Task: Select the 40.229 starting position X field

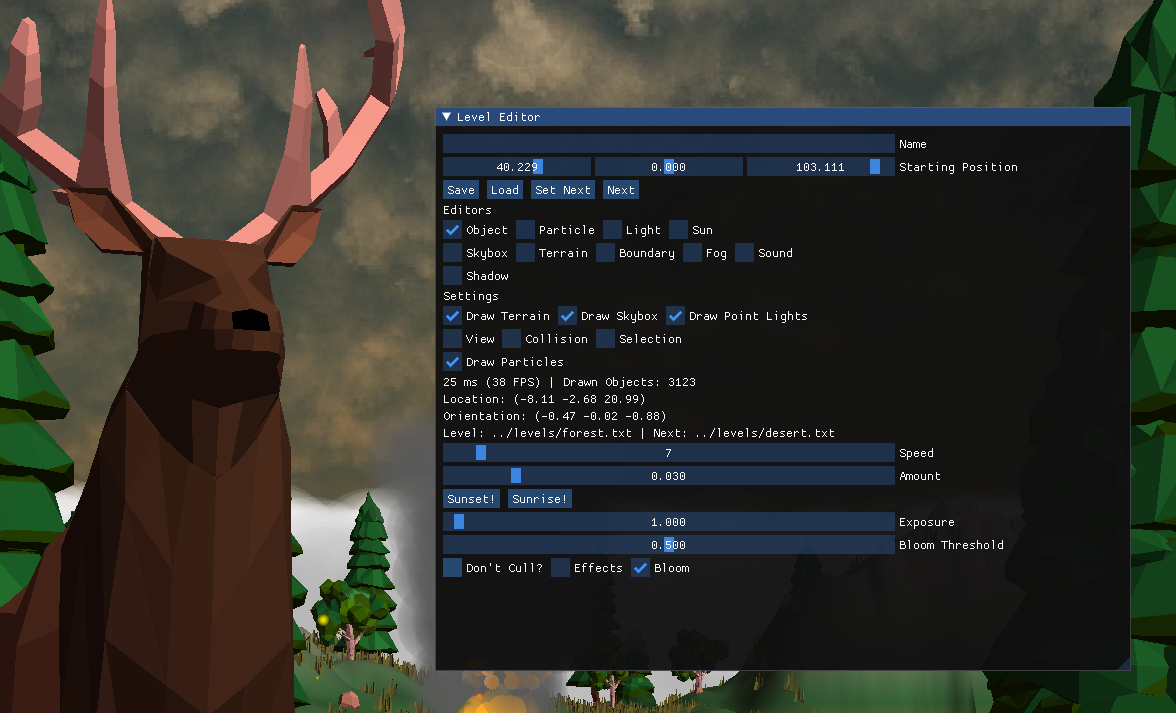Action: (x=517, y=167)
